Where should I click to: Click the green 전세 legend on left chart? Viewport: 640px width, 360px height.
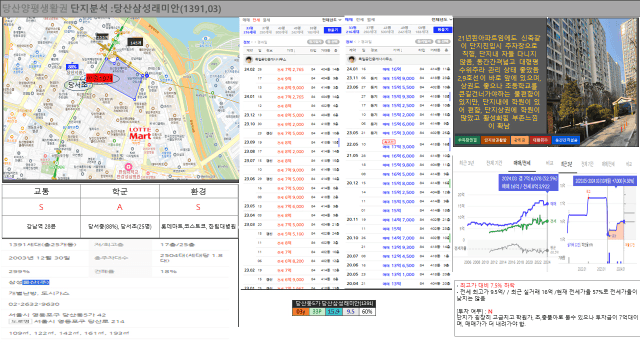tap(553, 221)
